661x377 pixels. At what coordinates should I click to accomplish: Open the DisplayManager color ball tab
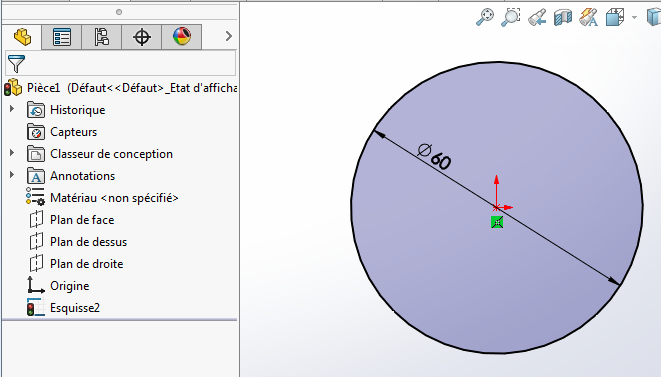pyautogui.click(x=182, y=37)
